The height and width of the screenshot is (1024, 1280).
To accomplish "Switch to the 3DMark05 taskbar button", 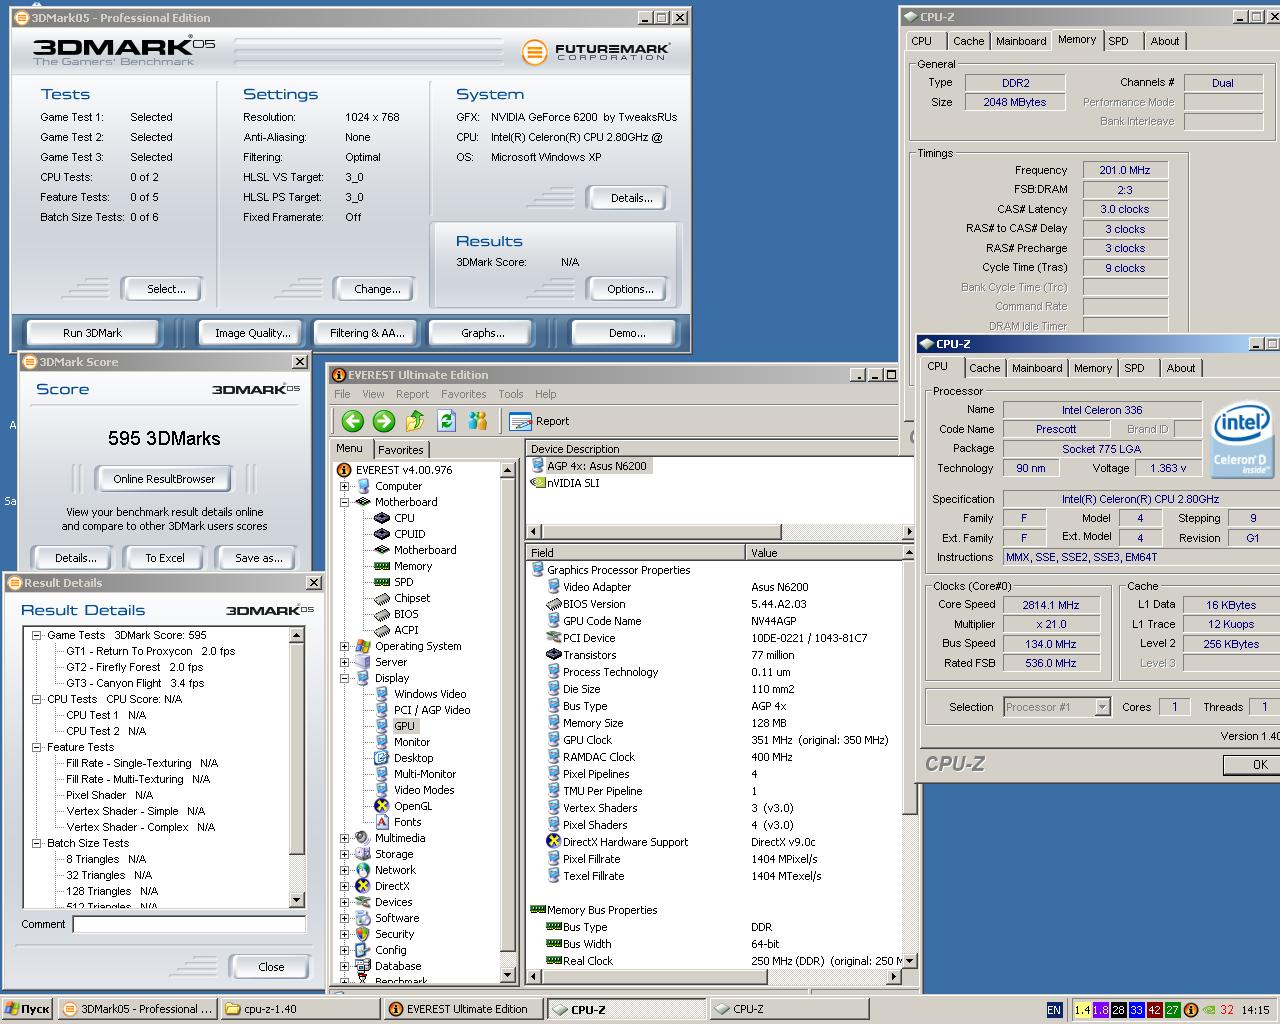I will pos(137,1009).
